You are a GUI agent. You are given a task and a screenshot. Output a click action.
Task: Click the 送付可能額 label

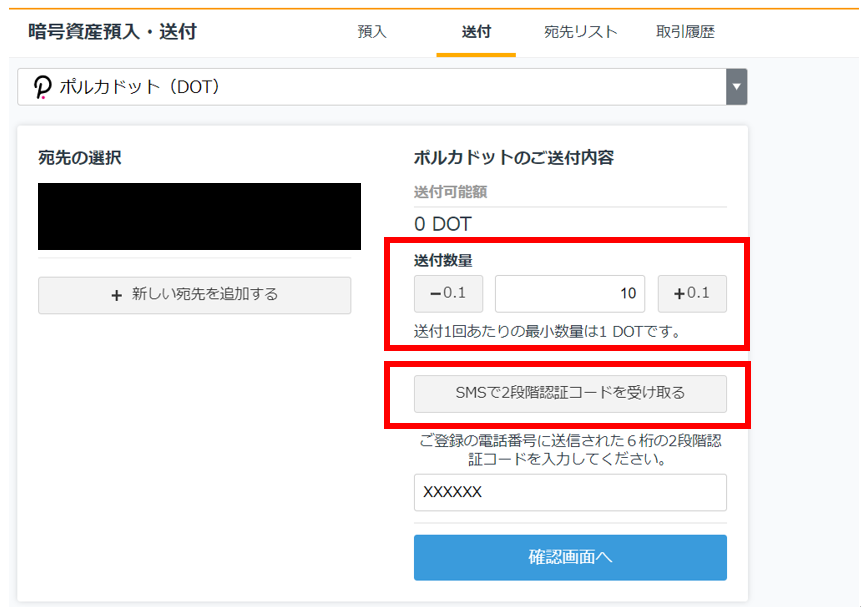(450, 192)
